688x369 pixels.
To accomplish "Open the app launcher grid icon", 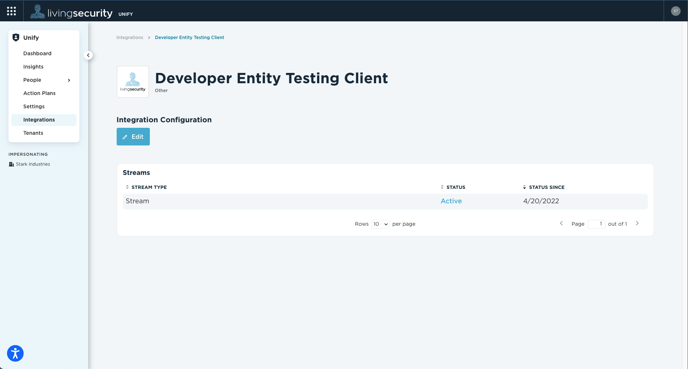I will 11,11.
